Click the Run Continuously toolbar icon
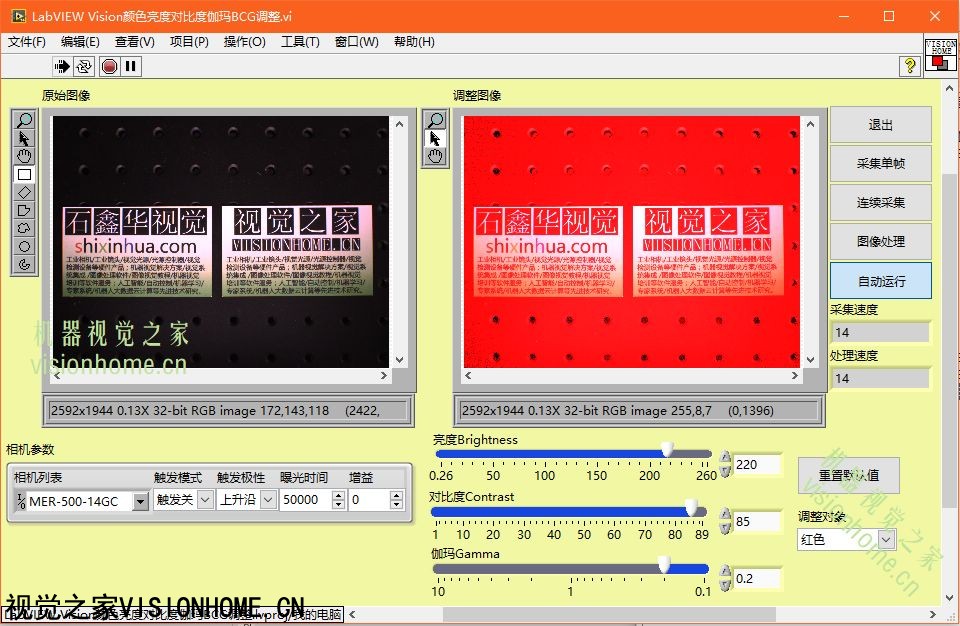960x626 pixels. tap(84, 66)
